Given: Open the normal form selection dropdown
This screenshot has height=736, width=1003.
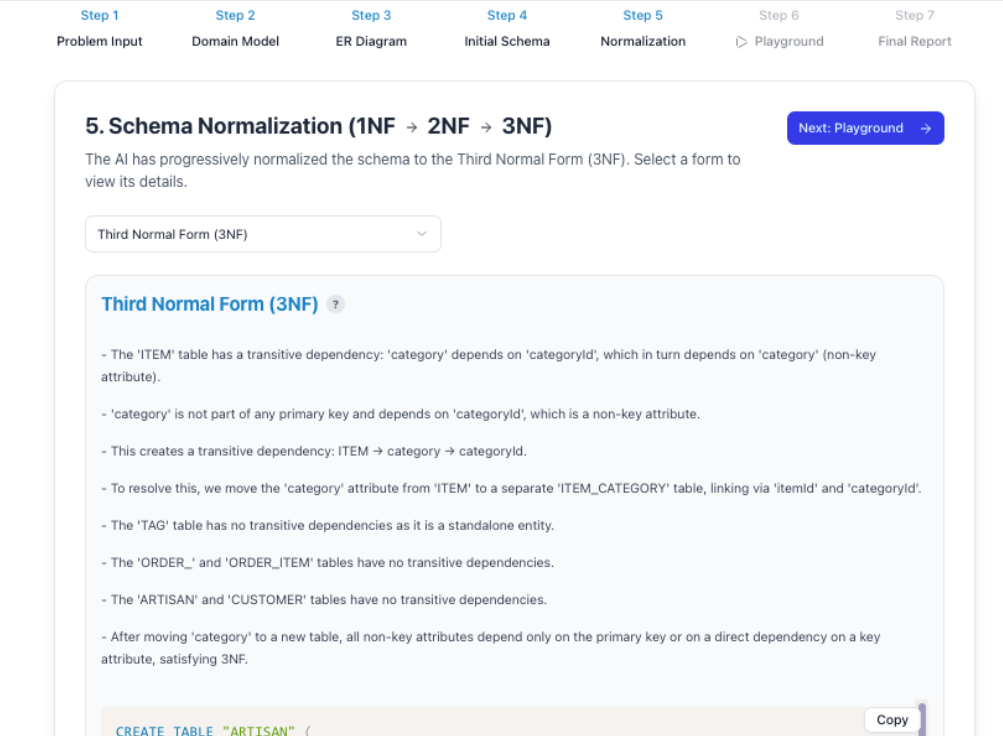Looking at the screenshot, I should coord(263,234).
